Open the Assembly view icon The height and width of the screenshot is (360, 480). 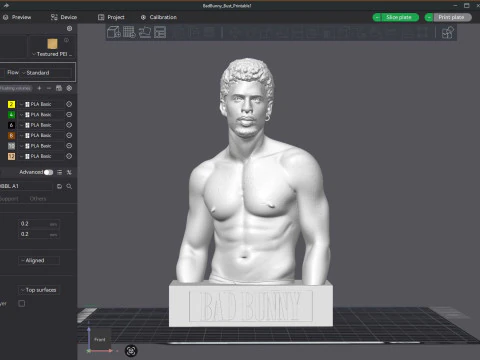click(x=447, y=33)
